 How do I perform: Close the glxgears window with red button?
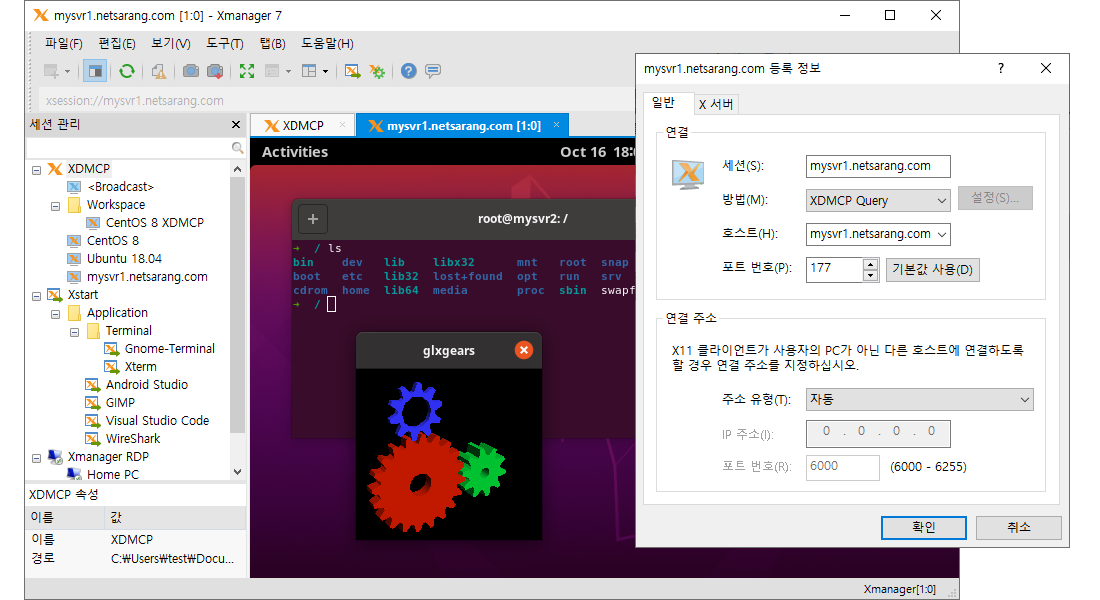click(524, 350)
